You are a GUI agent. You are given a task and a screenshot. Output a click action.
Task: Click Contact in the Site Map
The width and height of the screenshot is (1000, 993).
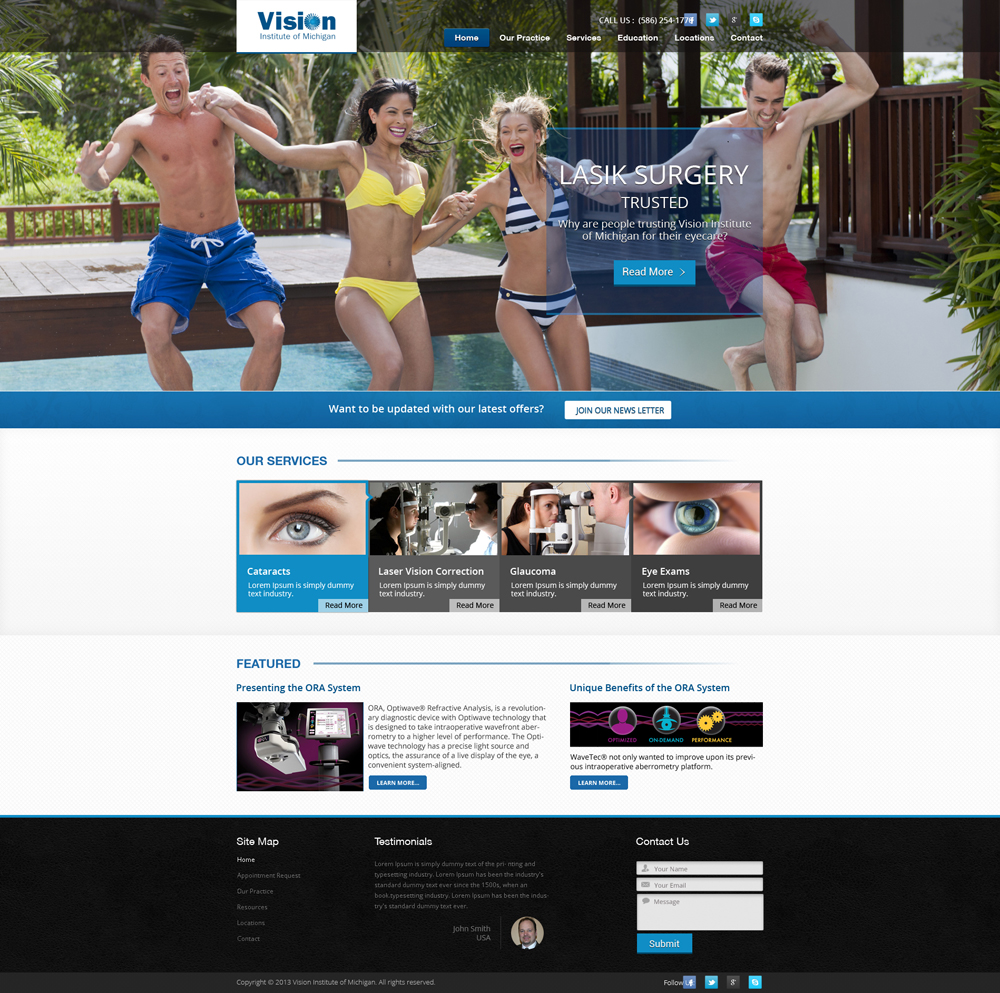click(x=248, y=939)
